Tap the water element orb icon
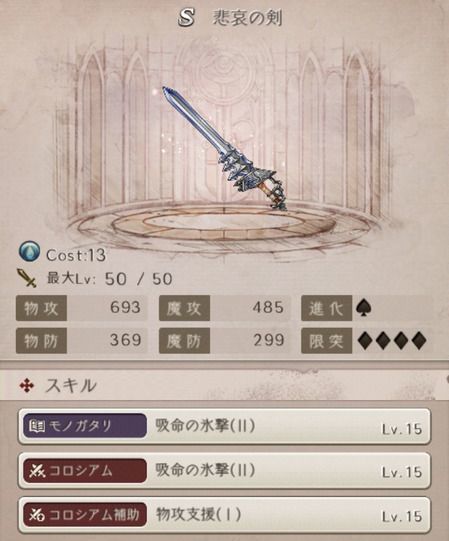 [x=29, y=252]
